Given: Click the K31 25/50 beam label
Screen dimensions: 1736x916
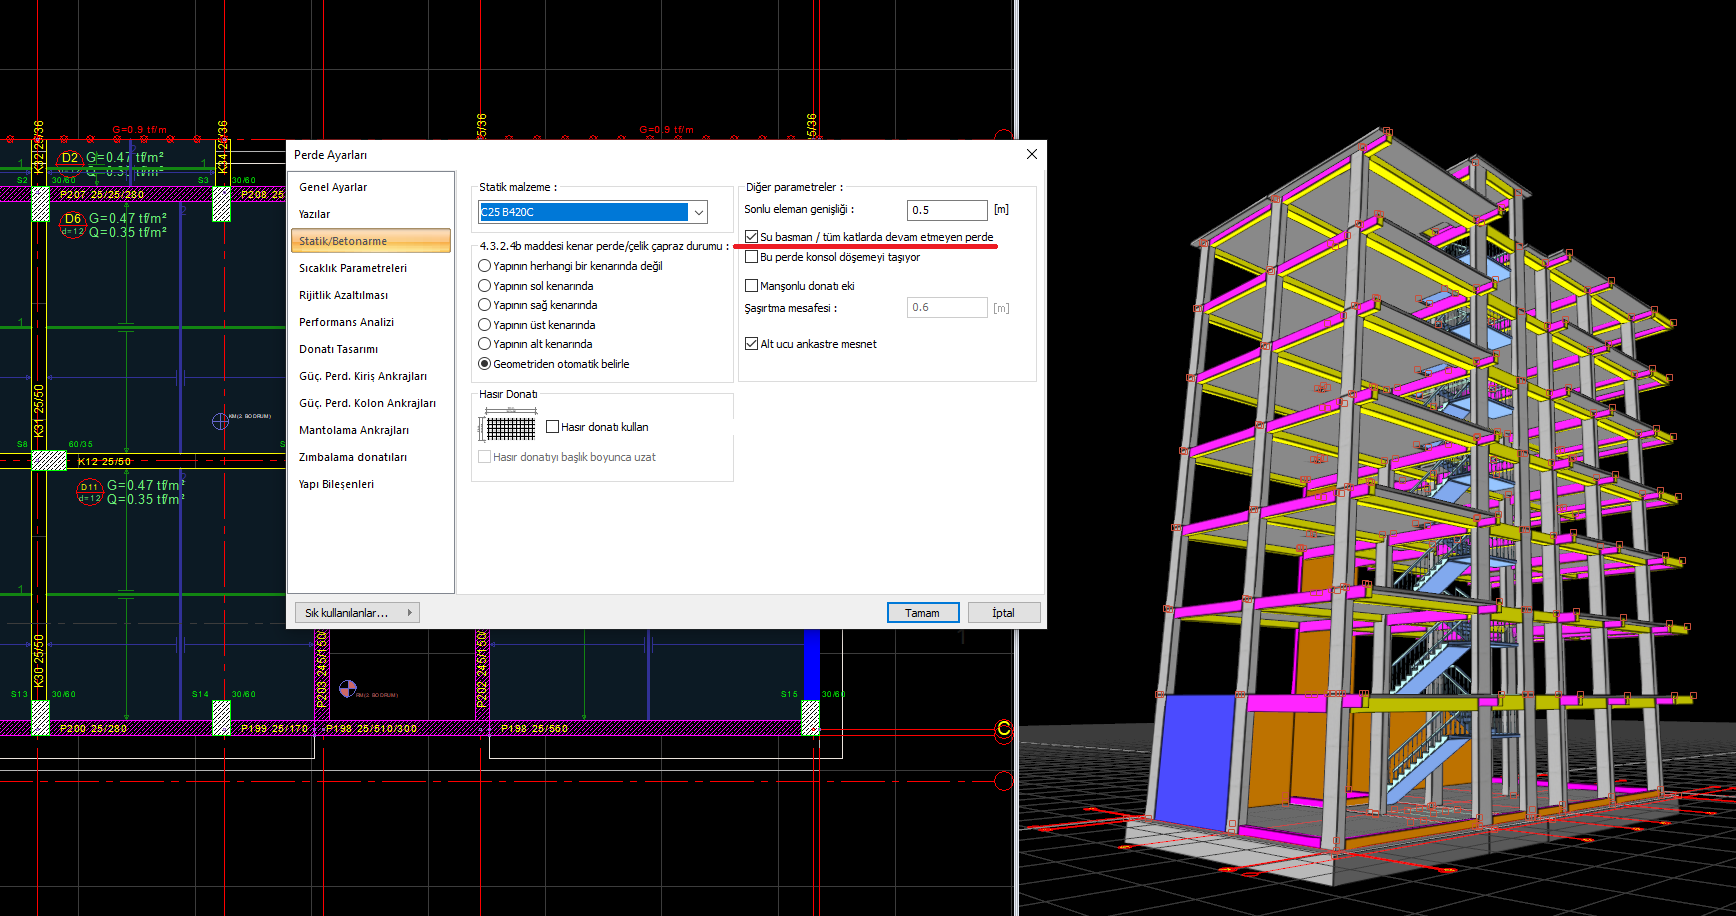Looking at the screenshot, I should click(39, 410).
